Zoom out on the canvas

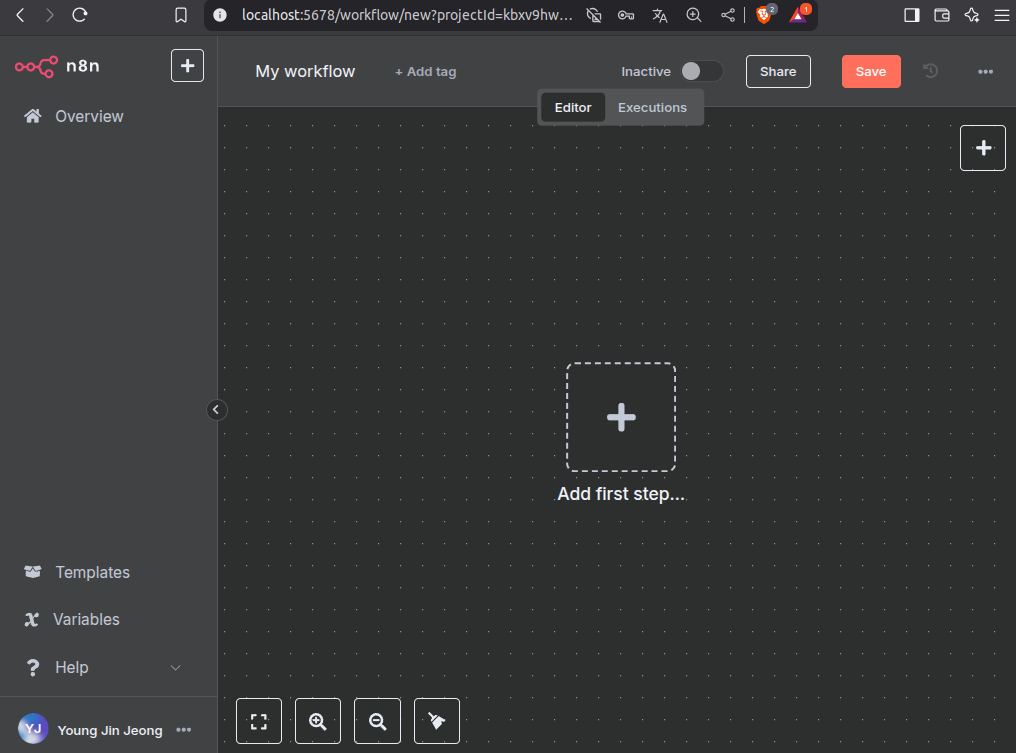point(377,721)
